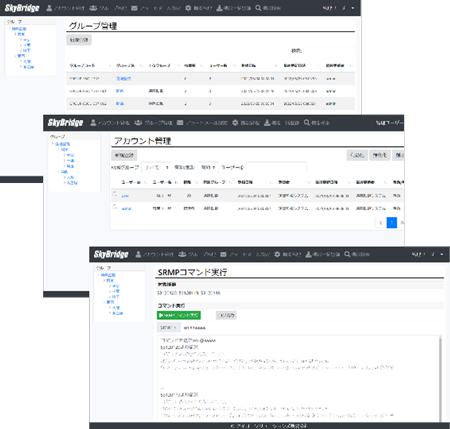Viewport: 450px width, 429px height.
Task: Open user menu caret in bottom window navbar
Action: click(x=442, y=254)
